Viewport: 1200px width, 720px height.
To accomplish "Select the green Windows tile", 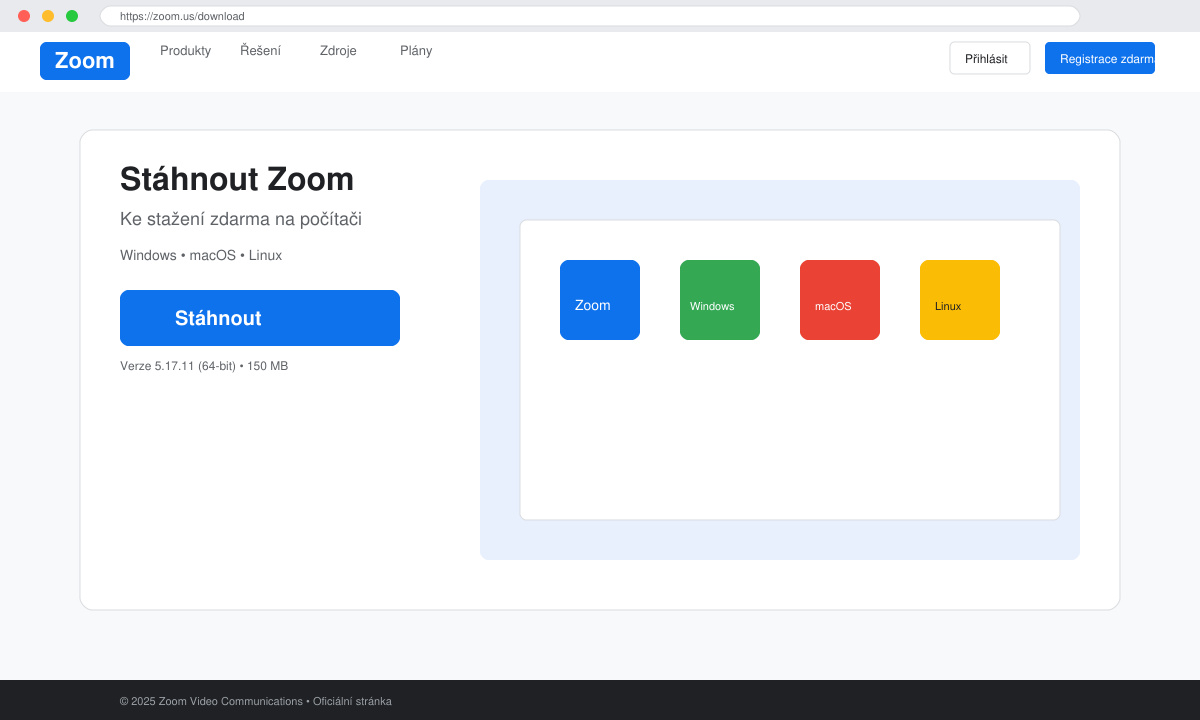I will [720, 300].
